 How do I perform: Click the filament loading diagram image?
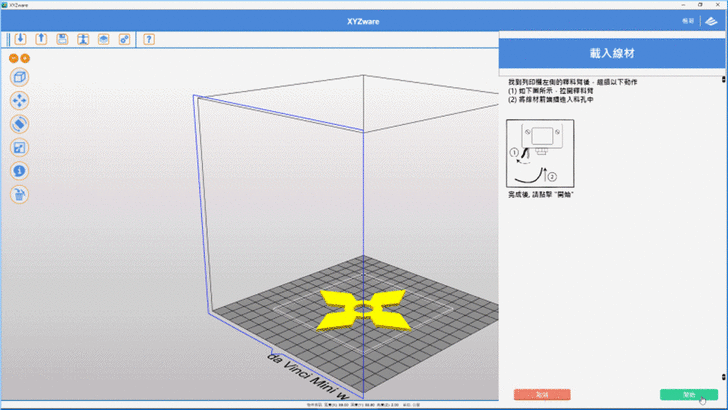(539, 152)
